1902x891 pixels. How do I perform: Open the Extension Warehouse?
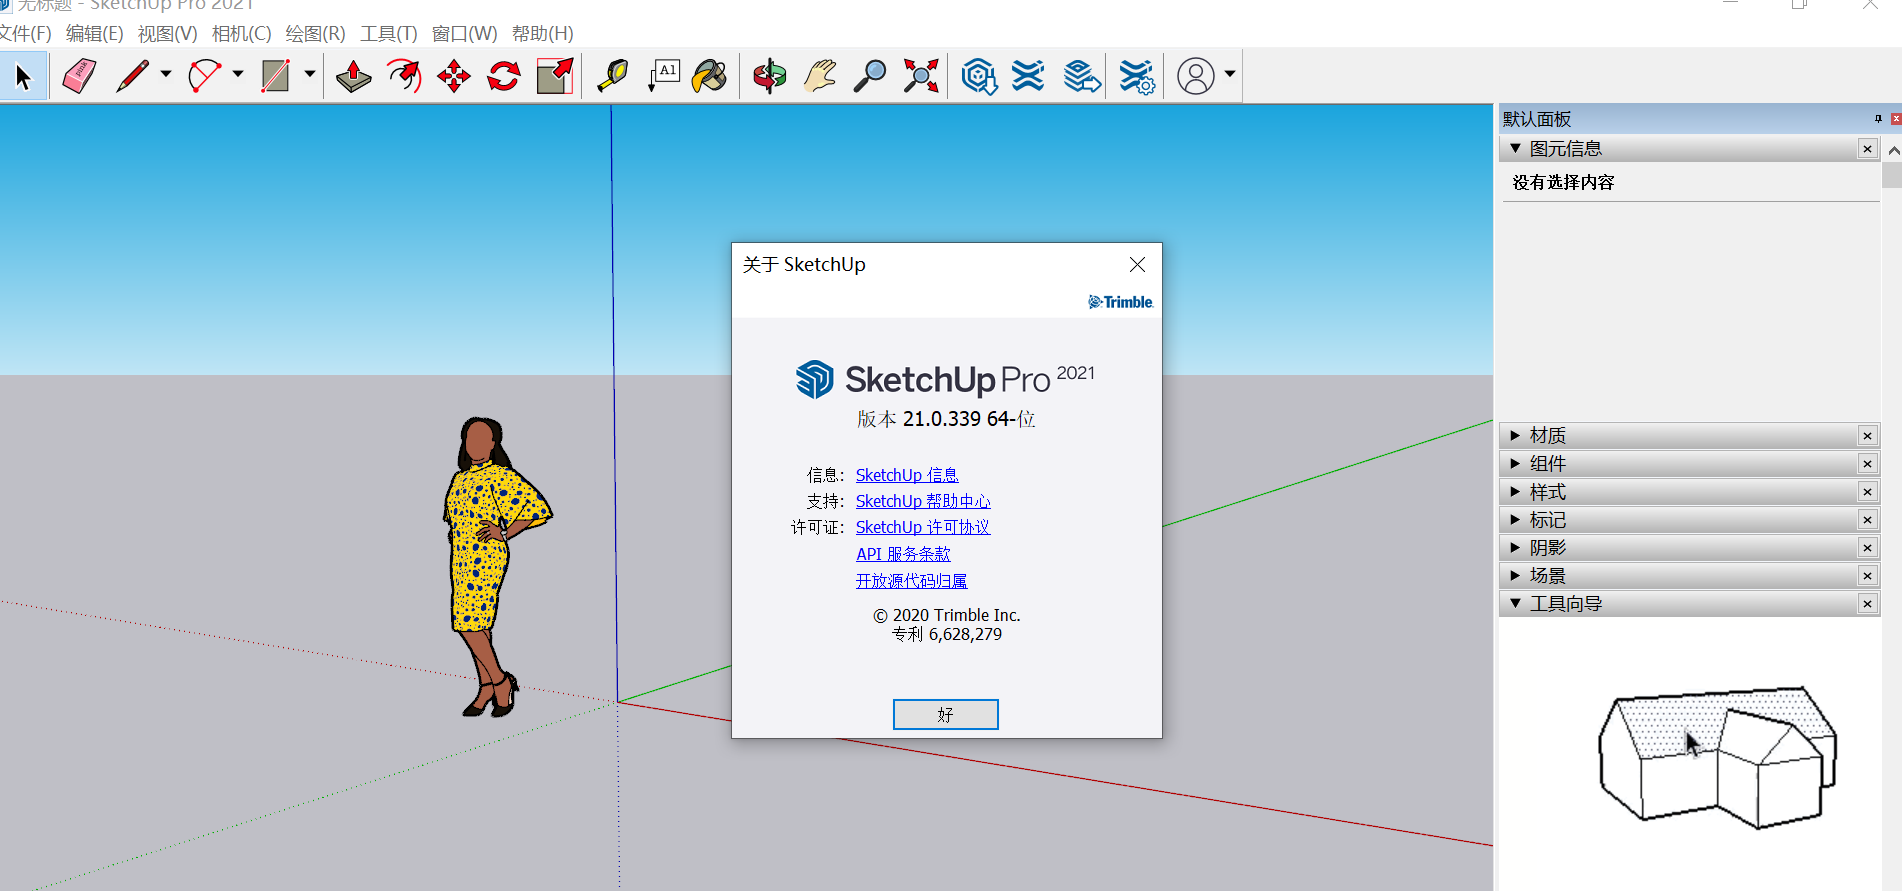[1028, 76]
